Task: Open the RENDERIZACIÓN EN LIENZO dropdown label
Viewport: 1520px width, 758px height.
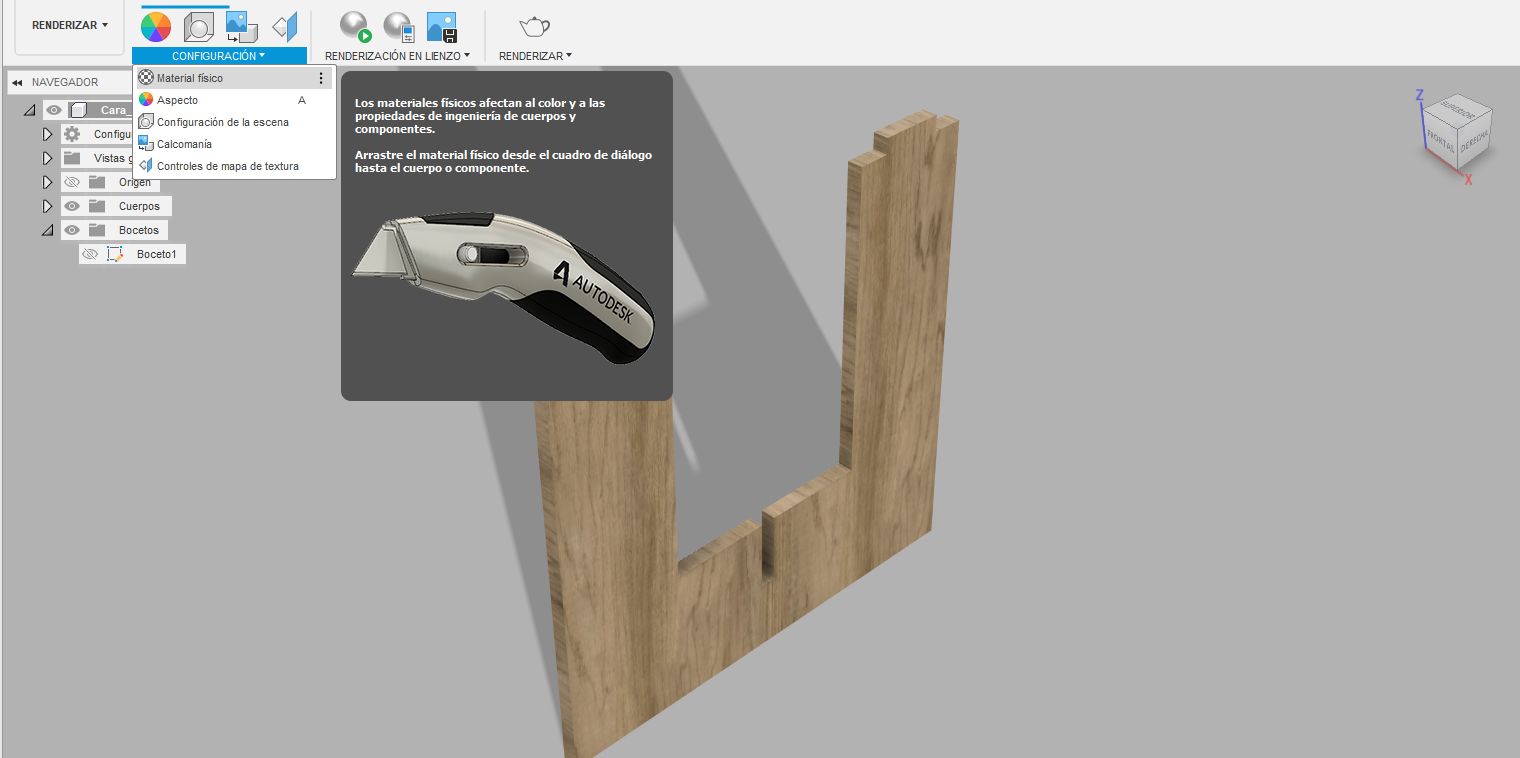Action: [398, 56]
